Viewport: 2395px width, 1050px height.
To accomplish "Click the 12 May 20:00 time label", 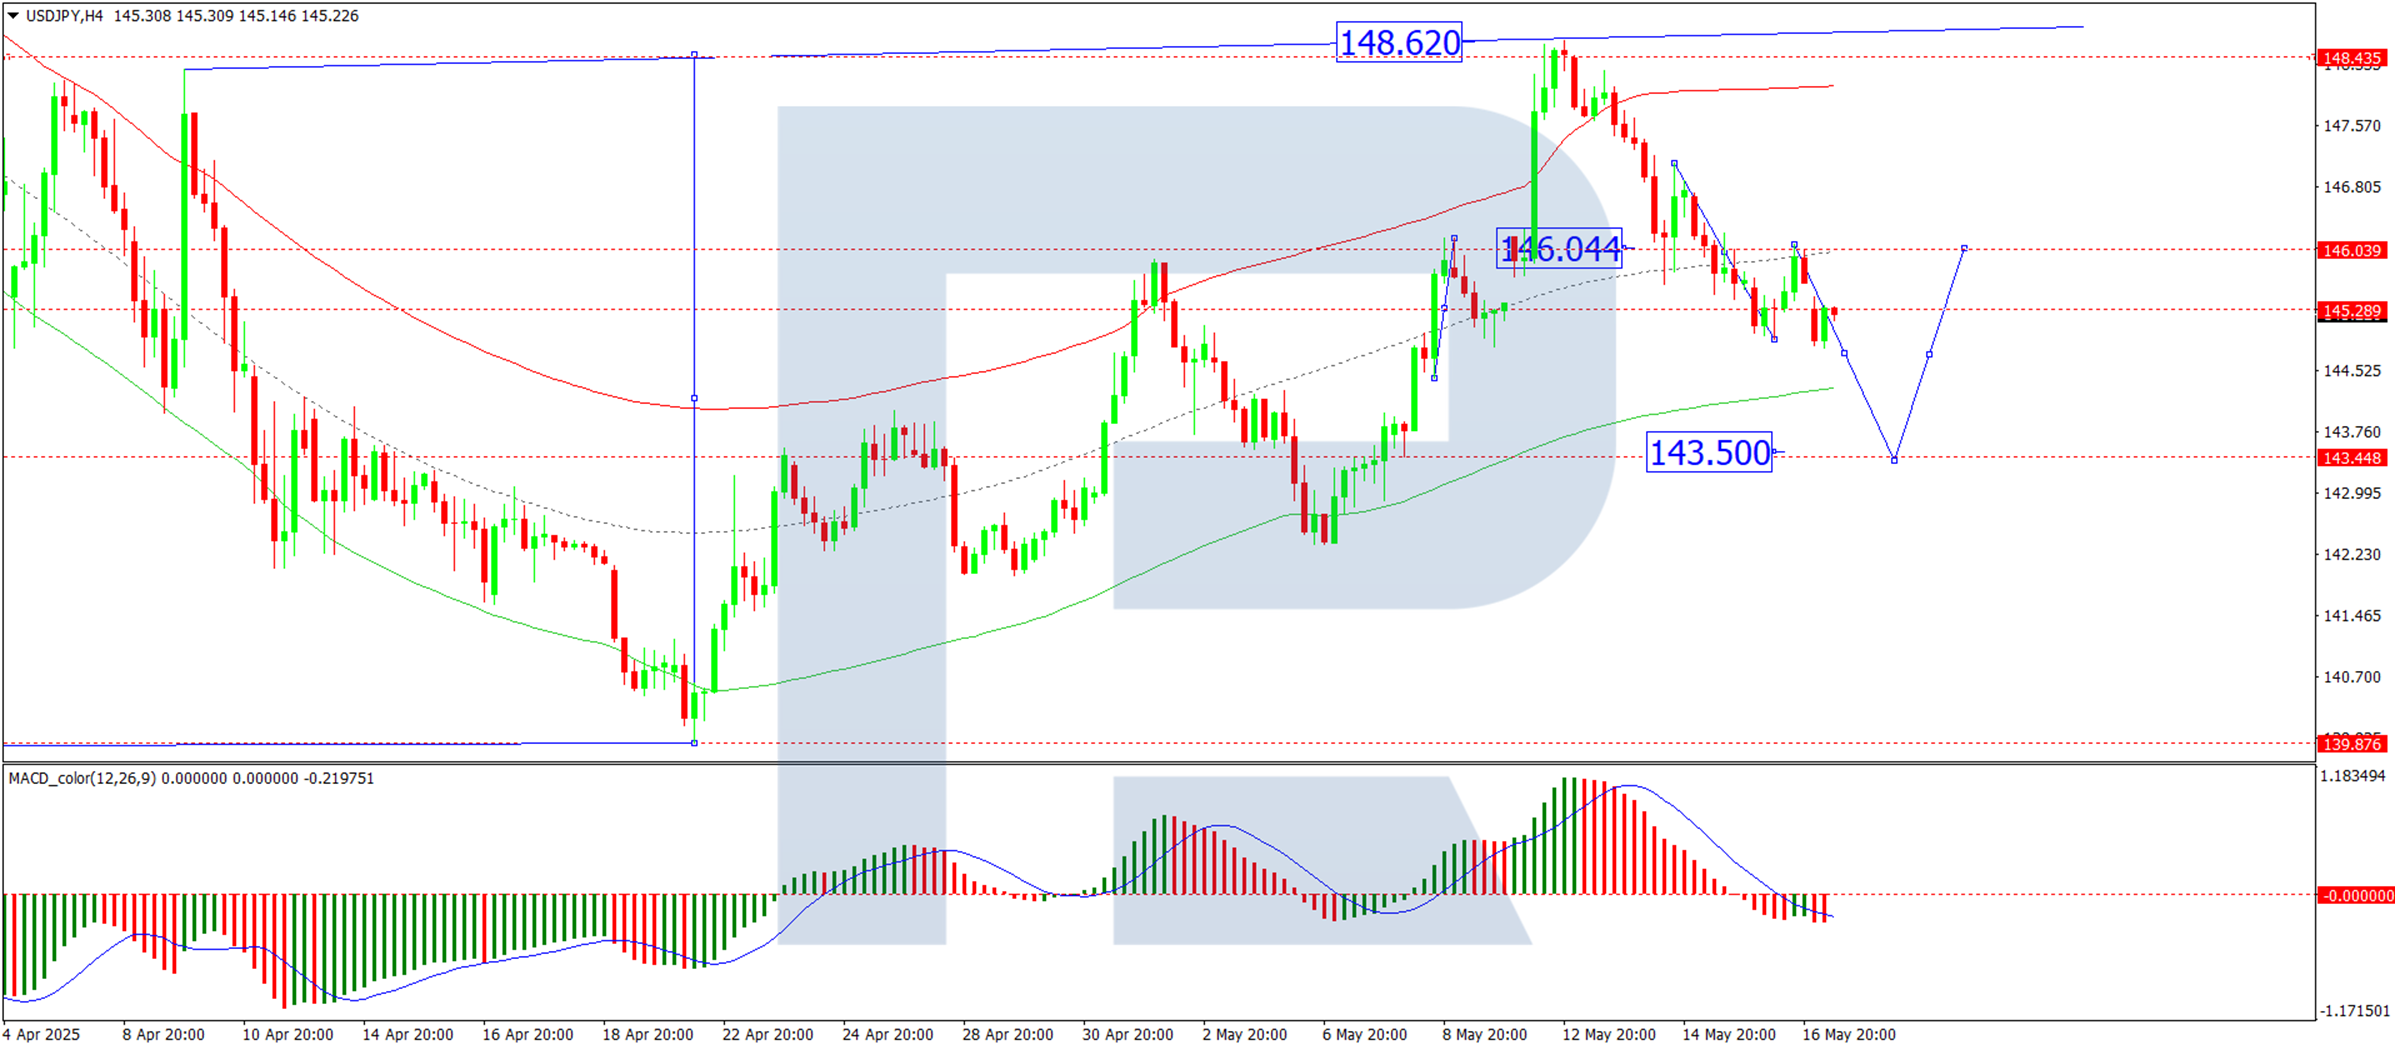I will click(x=1609, y=1034).
